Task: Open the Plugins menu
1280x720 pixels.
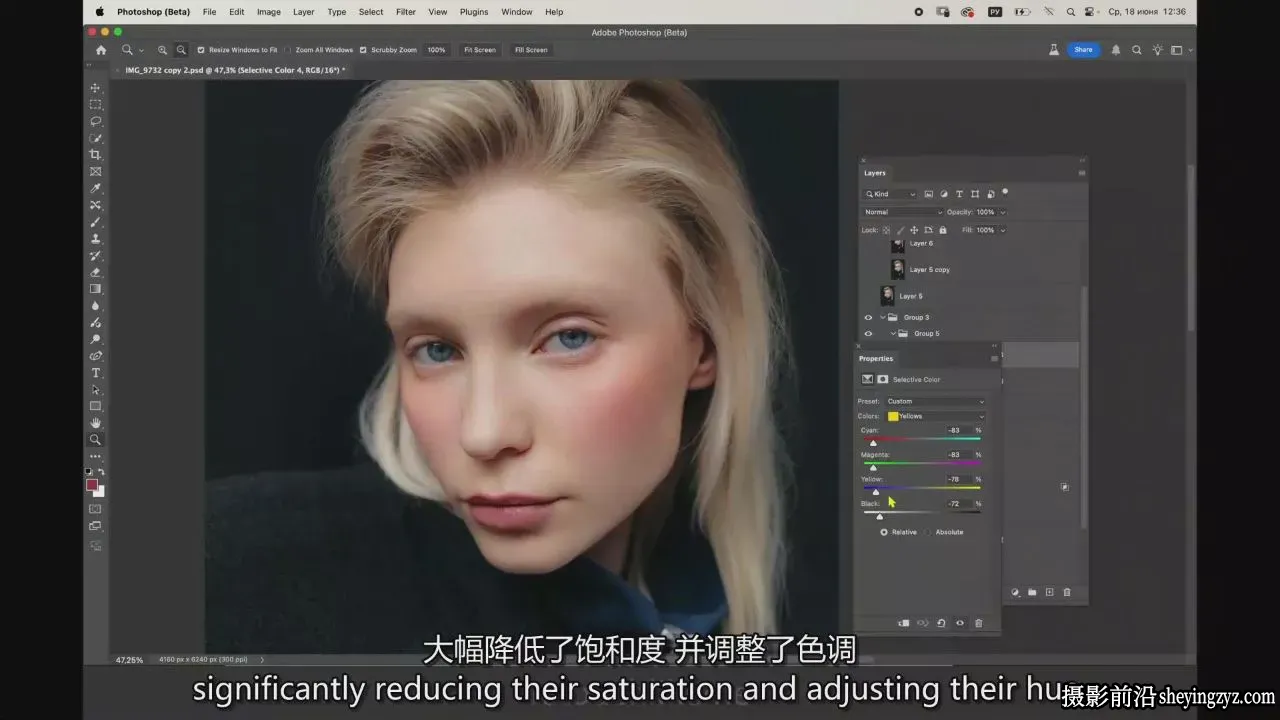Action: tap(474, 12)
